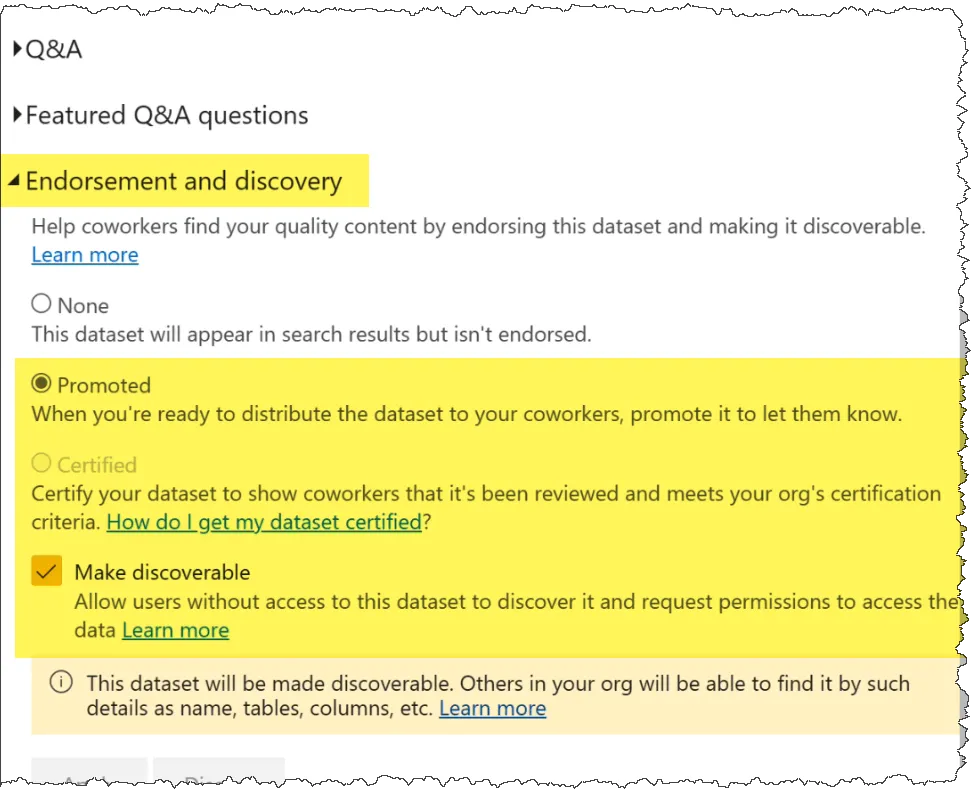Expand the Featured Q&A questions arrow
973x792 pixels.
[x=18, y=115]
